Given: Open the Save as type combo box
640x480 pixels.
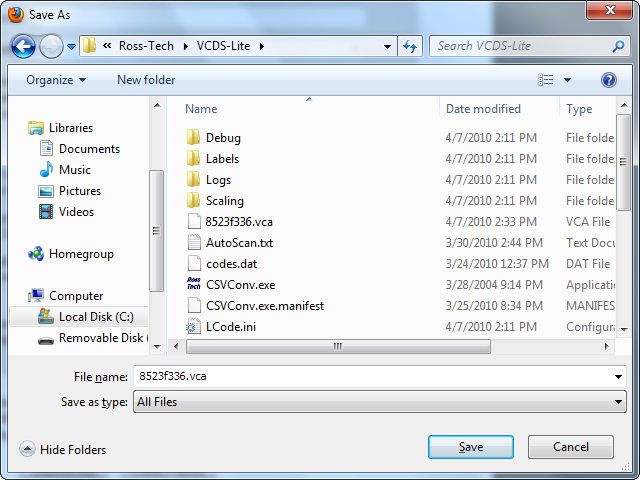Looking at the screenshot, I should 380,402.
